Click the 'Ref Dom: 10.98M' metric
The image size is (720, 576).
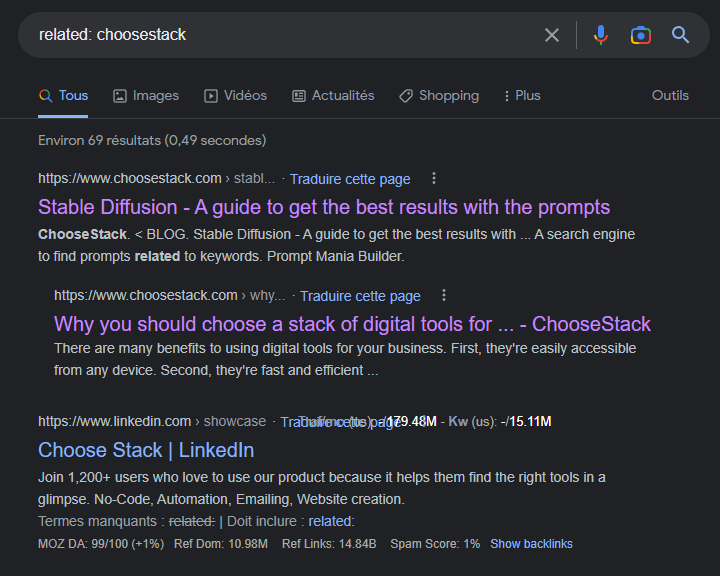[221, 544]
